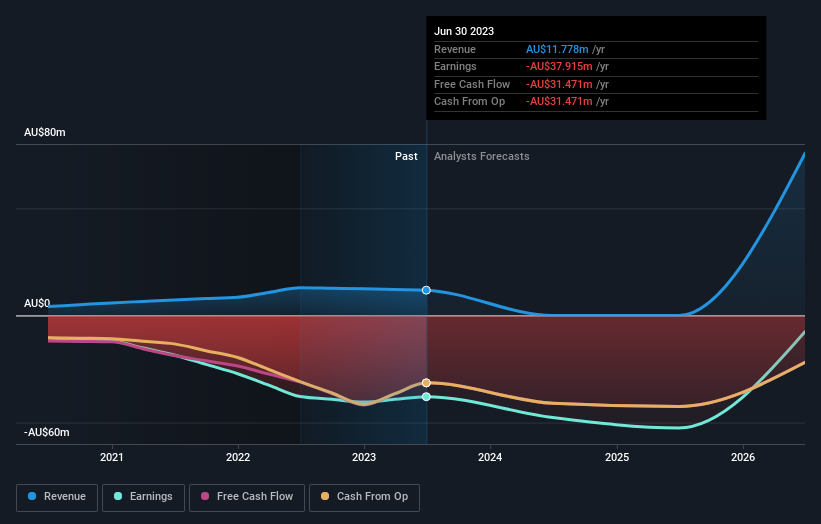Click the Free Cash Flow label in the tooltip
This screenshot has width=821, height=524.
coord(472,84)
